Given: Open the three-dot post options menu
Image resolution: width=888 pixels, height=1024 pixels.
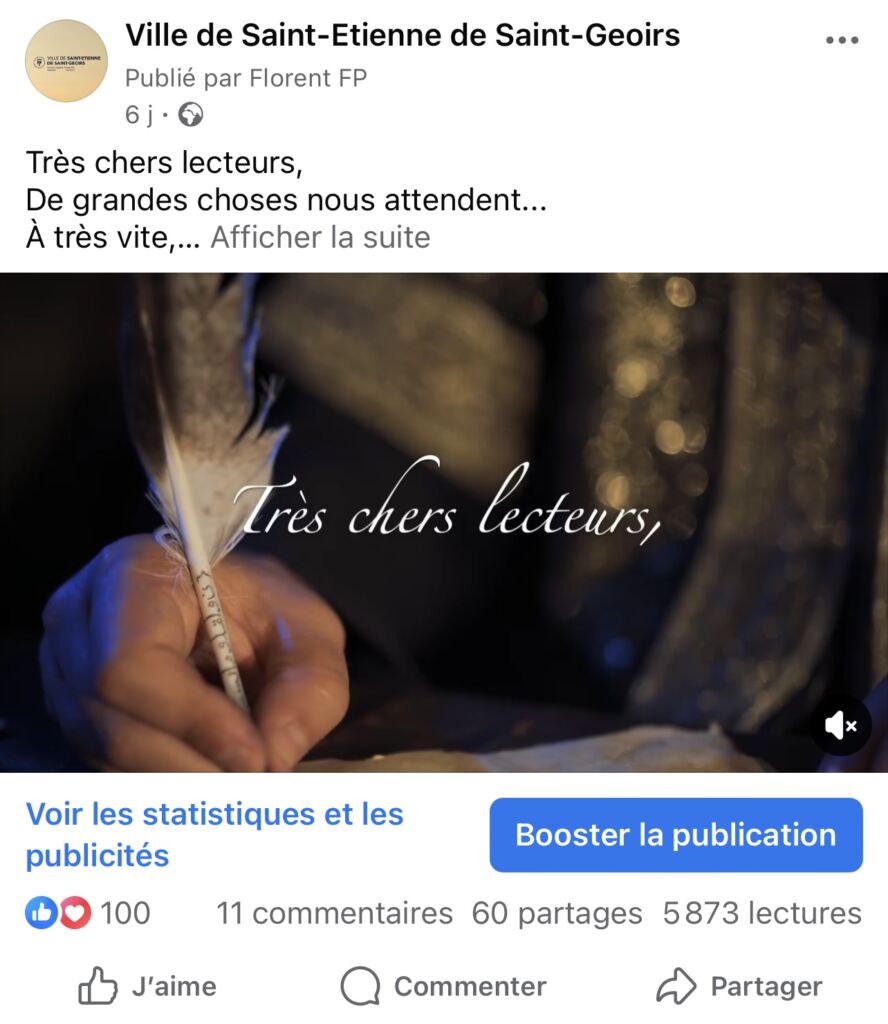Looking at the screenshot, I should pyautogui.click(x=842, y=40).
